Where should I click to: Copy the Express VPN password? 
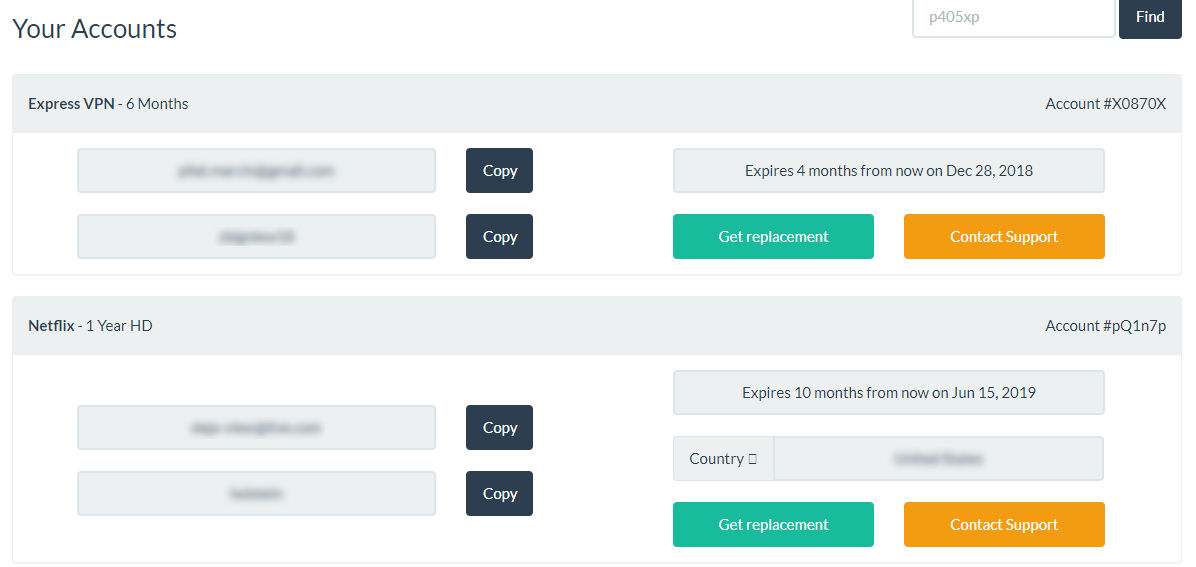point(499,237)
